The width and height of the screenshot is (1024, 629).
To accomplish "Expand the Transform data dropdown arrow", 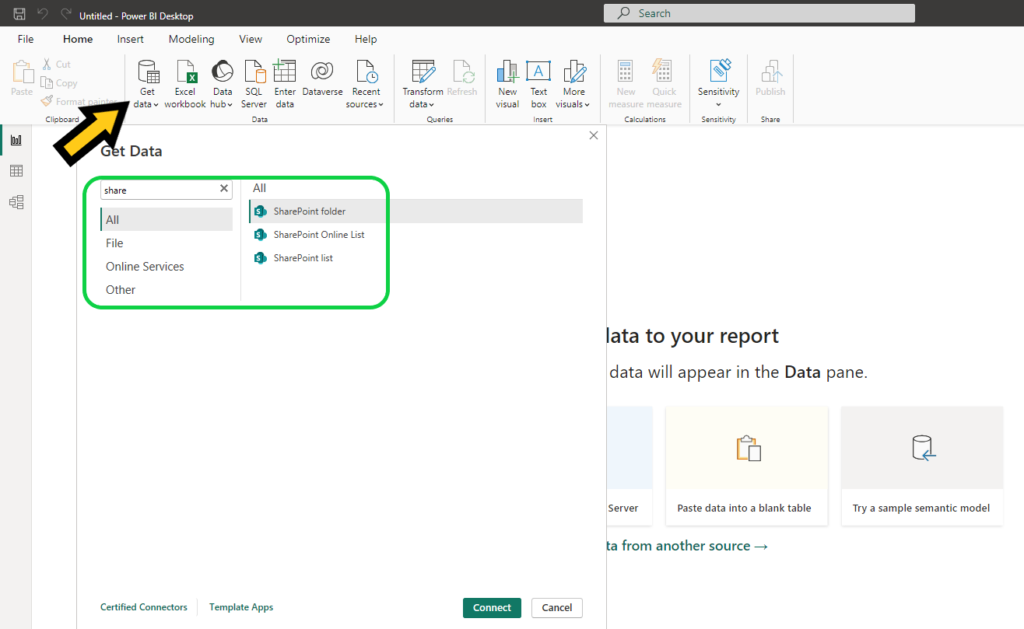I will (x=431, y=105).
